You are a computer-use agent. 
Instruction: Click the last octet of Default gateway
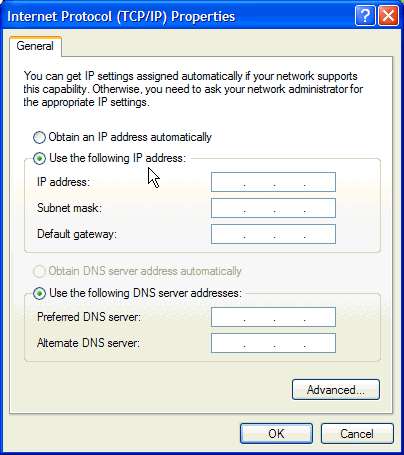click(x=319, y=234)
